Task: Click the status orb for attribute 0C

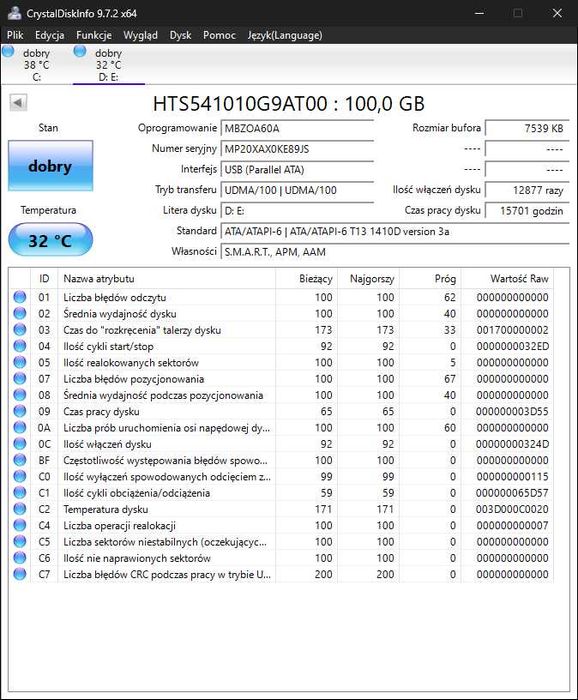Action: pos(20,444)
